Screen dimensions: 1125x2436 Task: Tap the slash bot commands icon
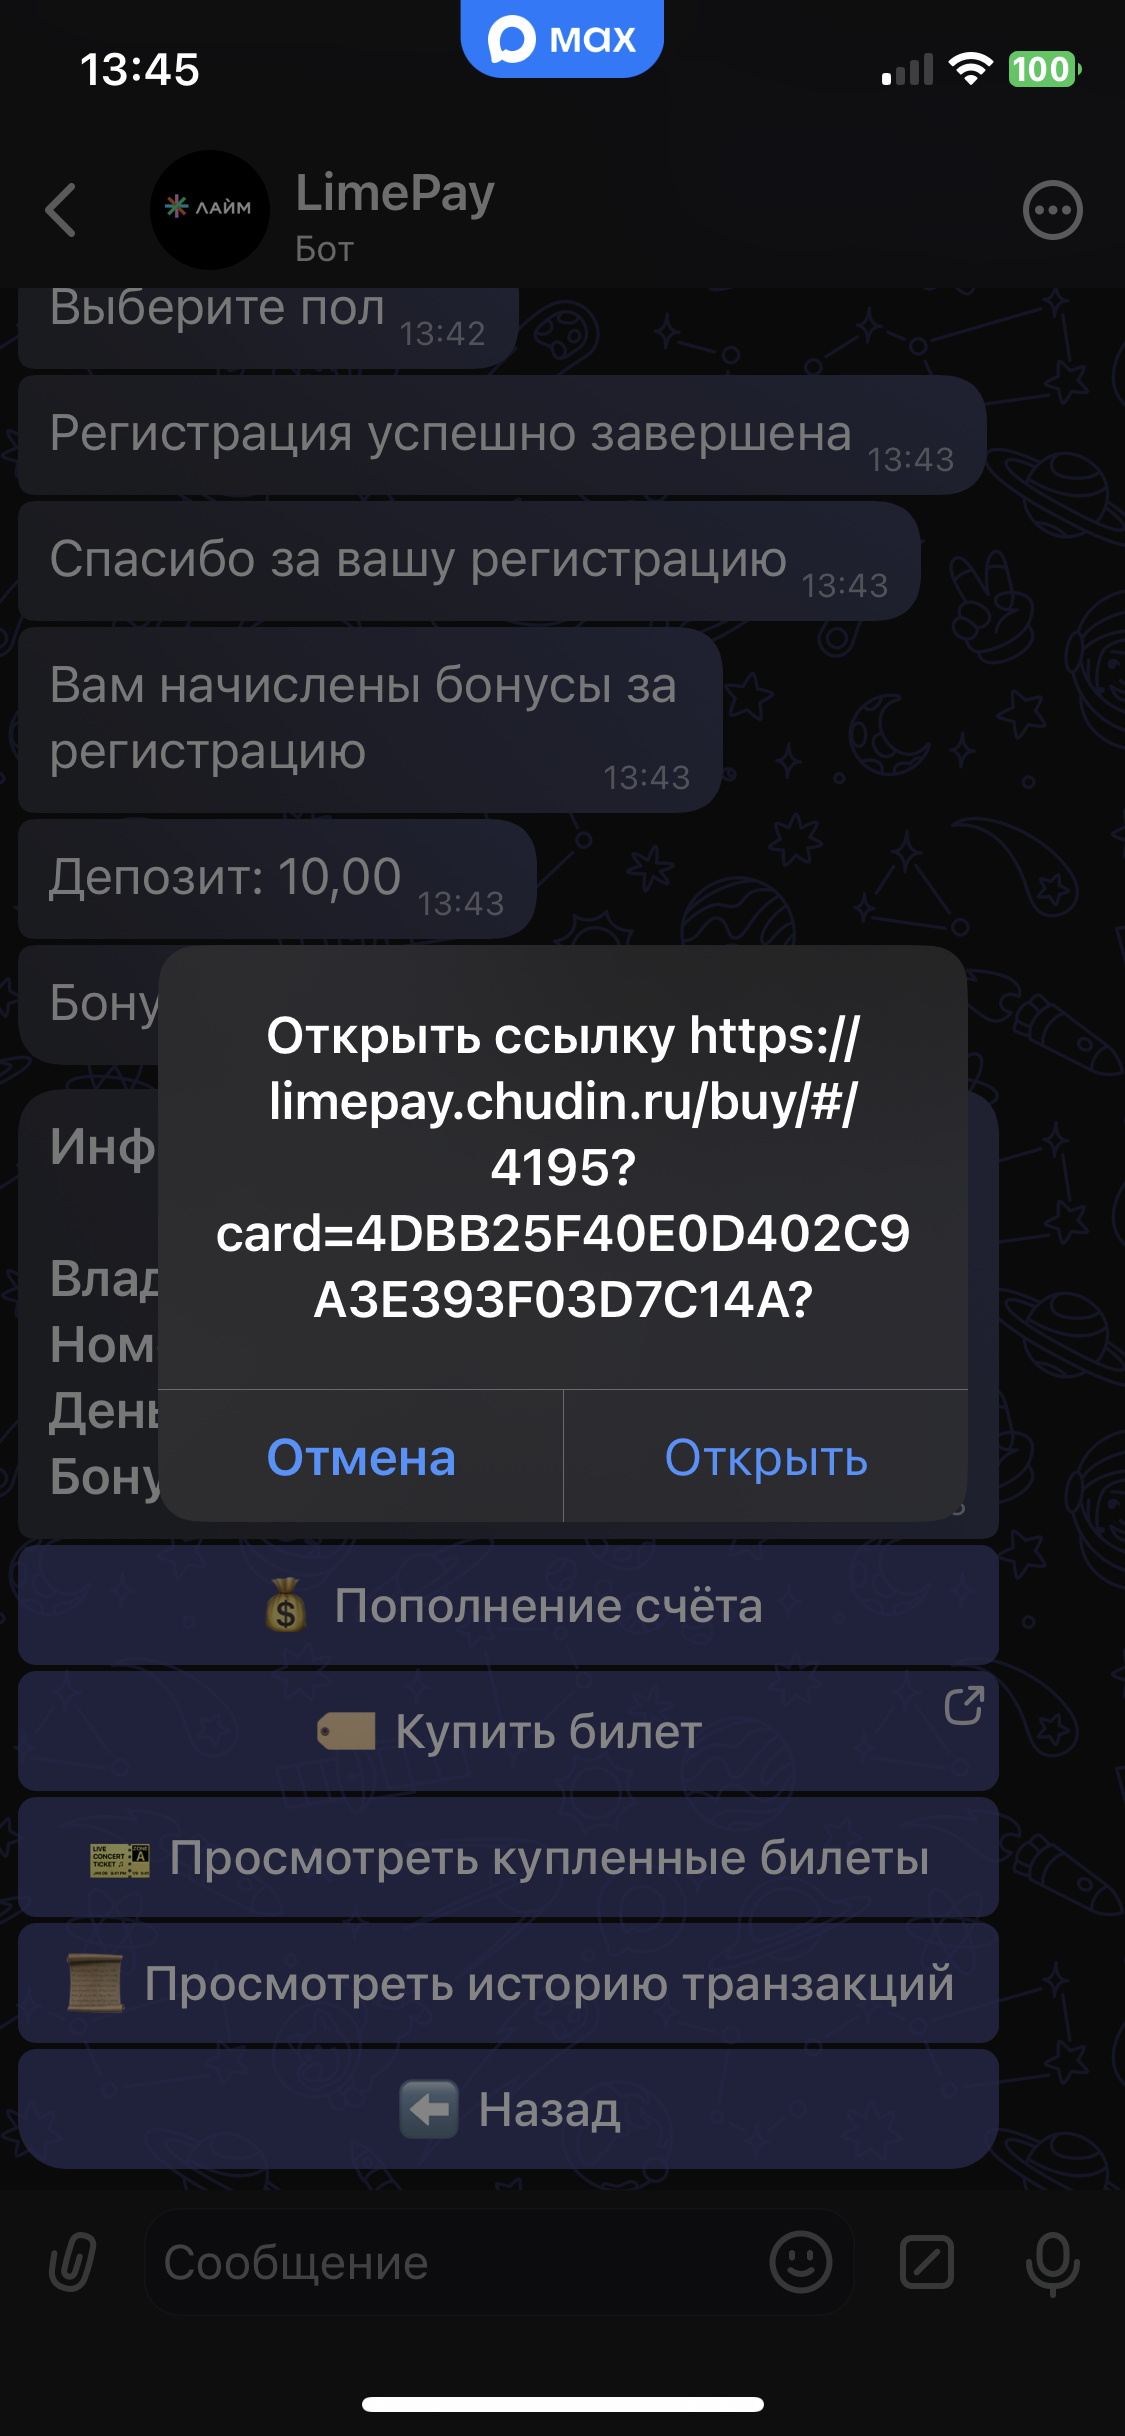[927, 2262]
